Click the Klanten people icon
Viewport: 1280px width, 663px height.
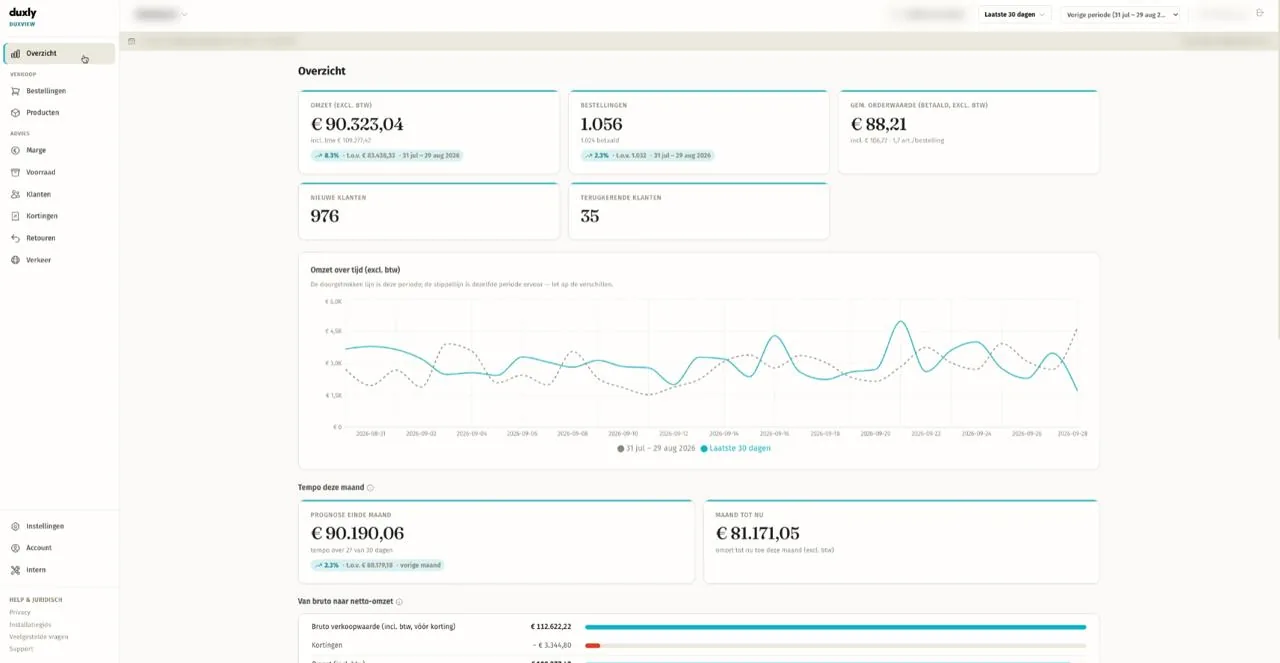click(15, 195)
